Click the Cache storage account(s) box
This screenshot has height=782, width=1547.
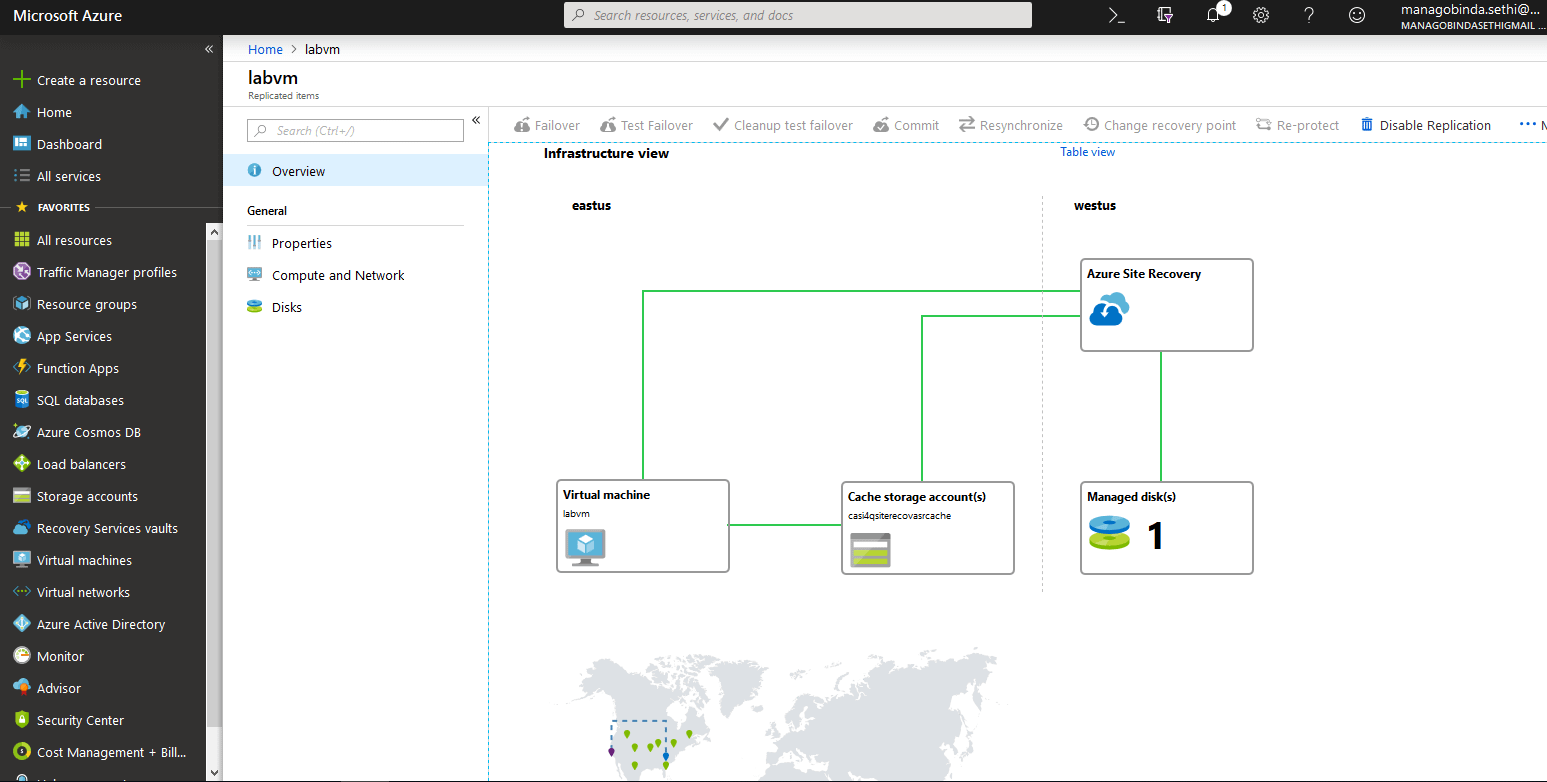pyautogui.click(x=928, y=528)
